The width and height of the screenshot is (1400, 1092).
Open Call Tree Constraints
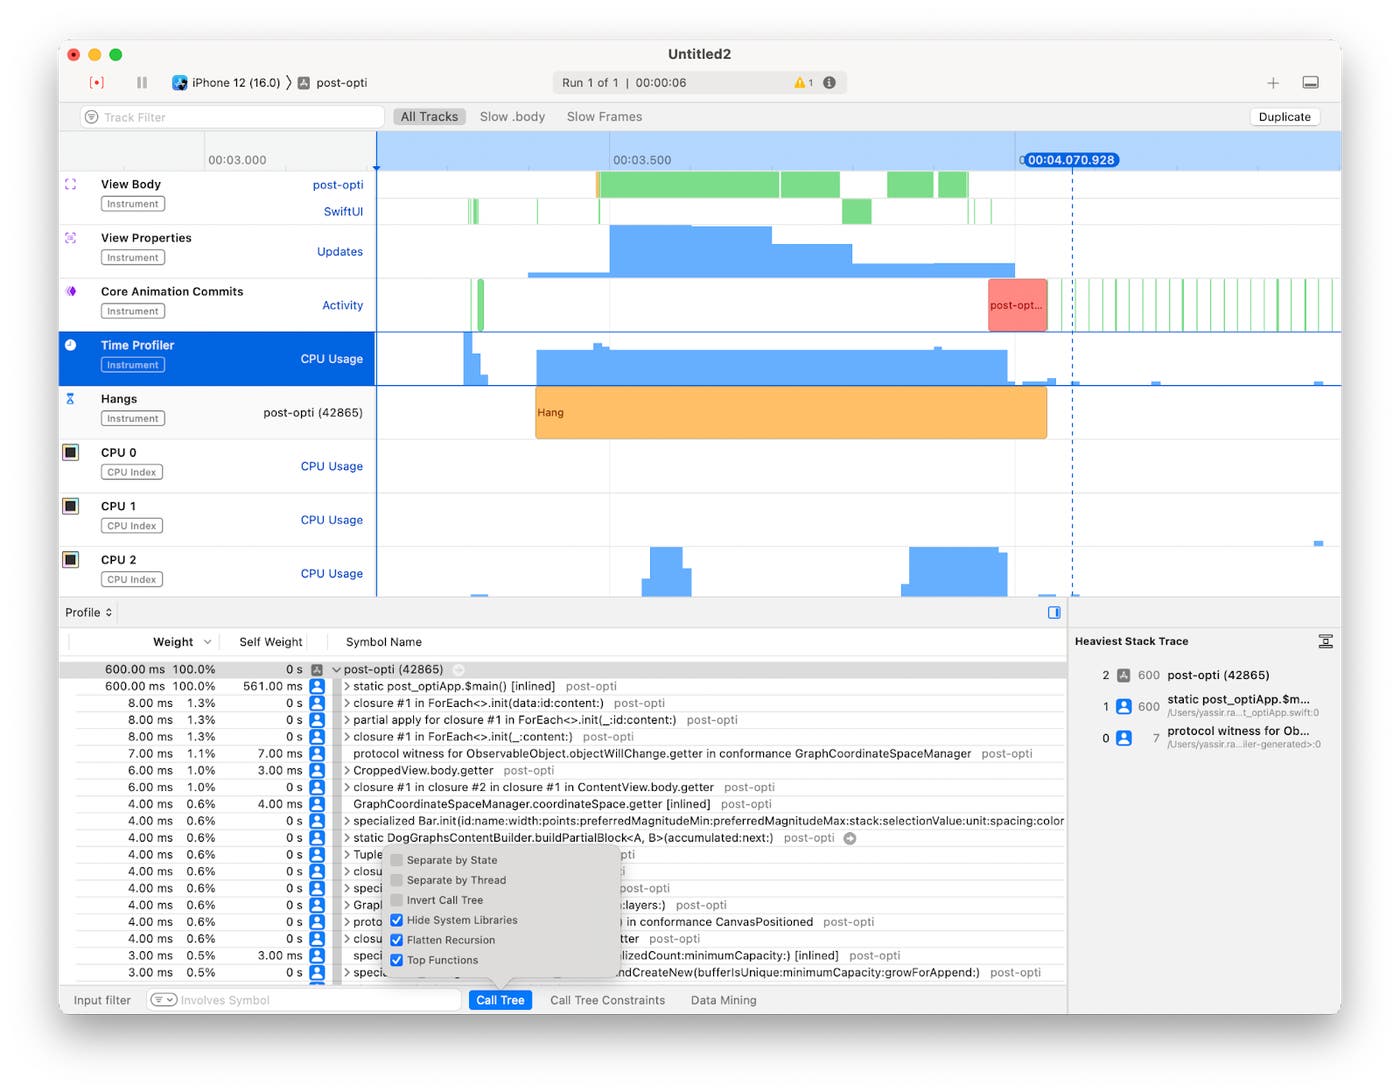(607, 1000)
